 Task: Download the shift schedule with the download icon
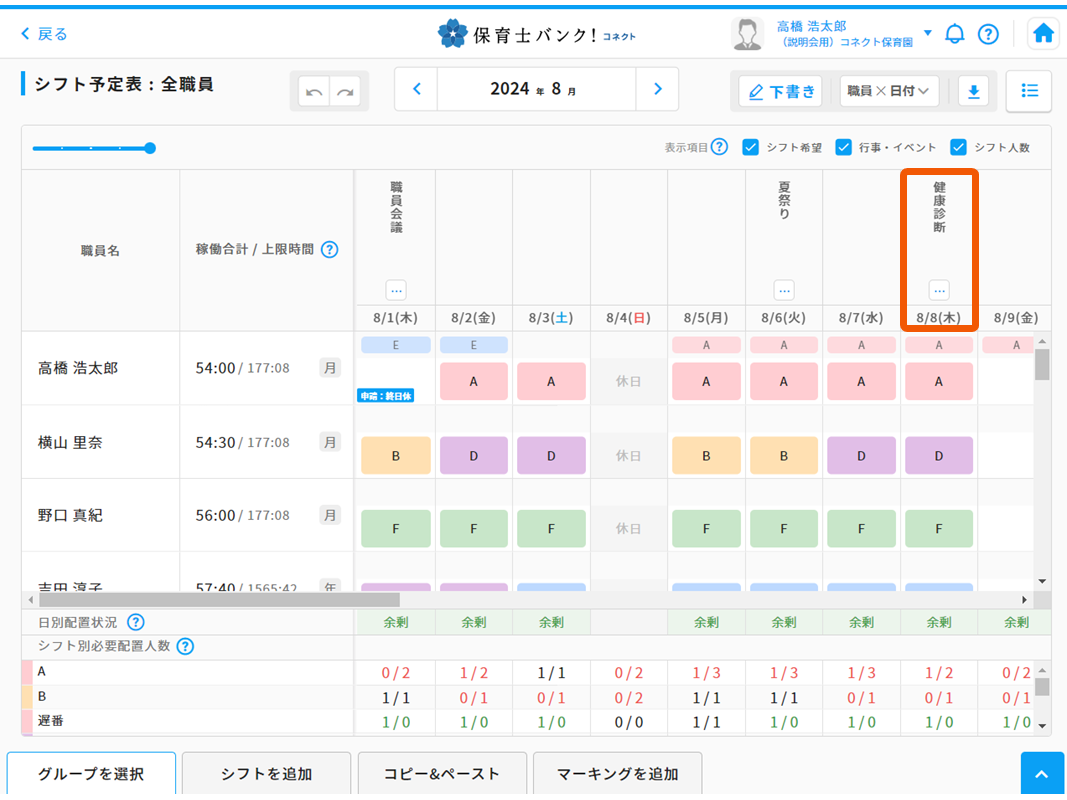972,90
